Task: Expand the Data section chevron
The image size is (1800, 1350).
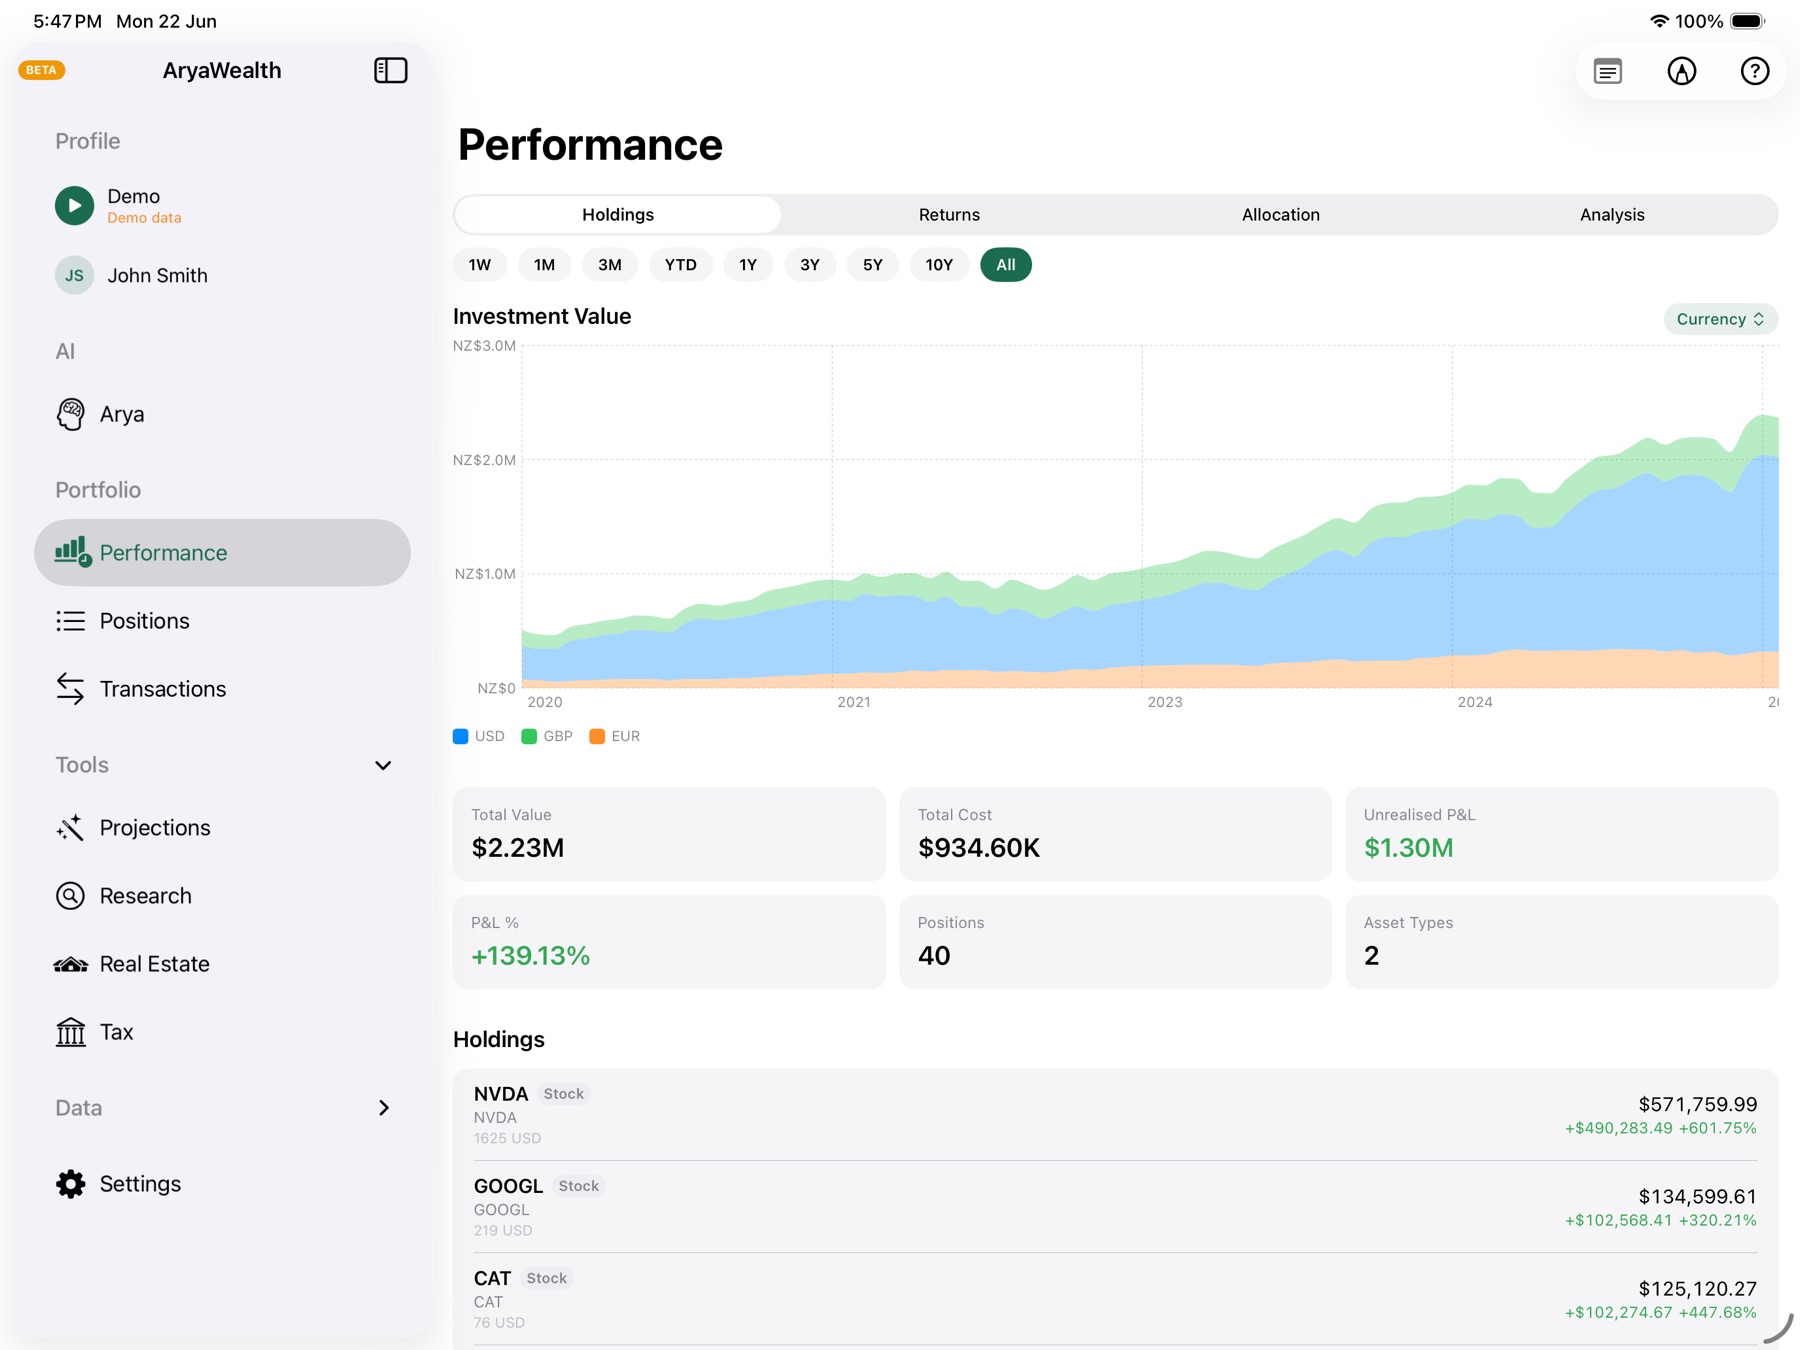Action: pos(383,1108)
